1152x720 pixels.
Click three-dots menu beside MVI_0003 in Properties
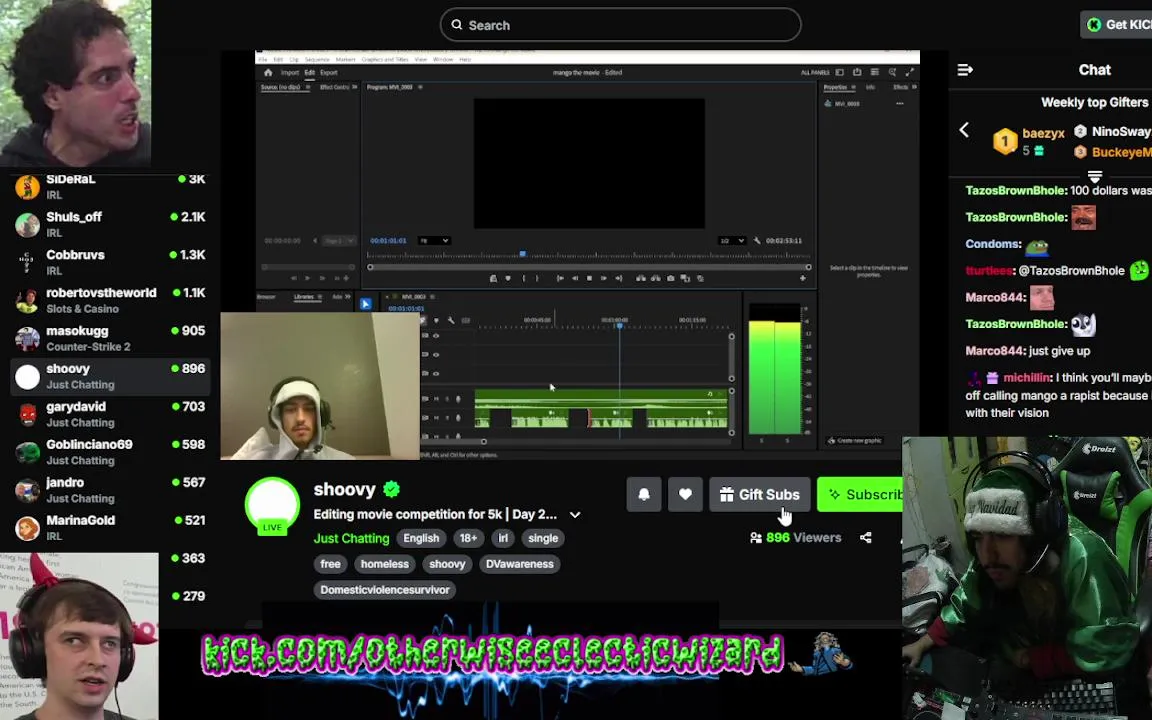point(899,104)
